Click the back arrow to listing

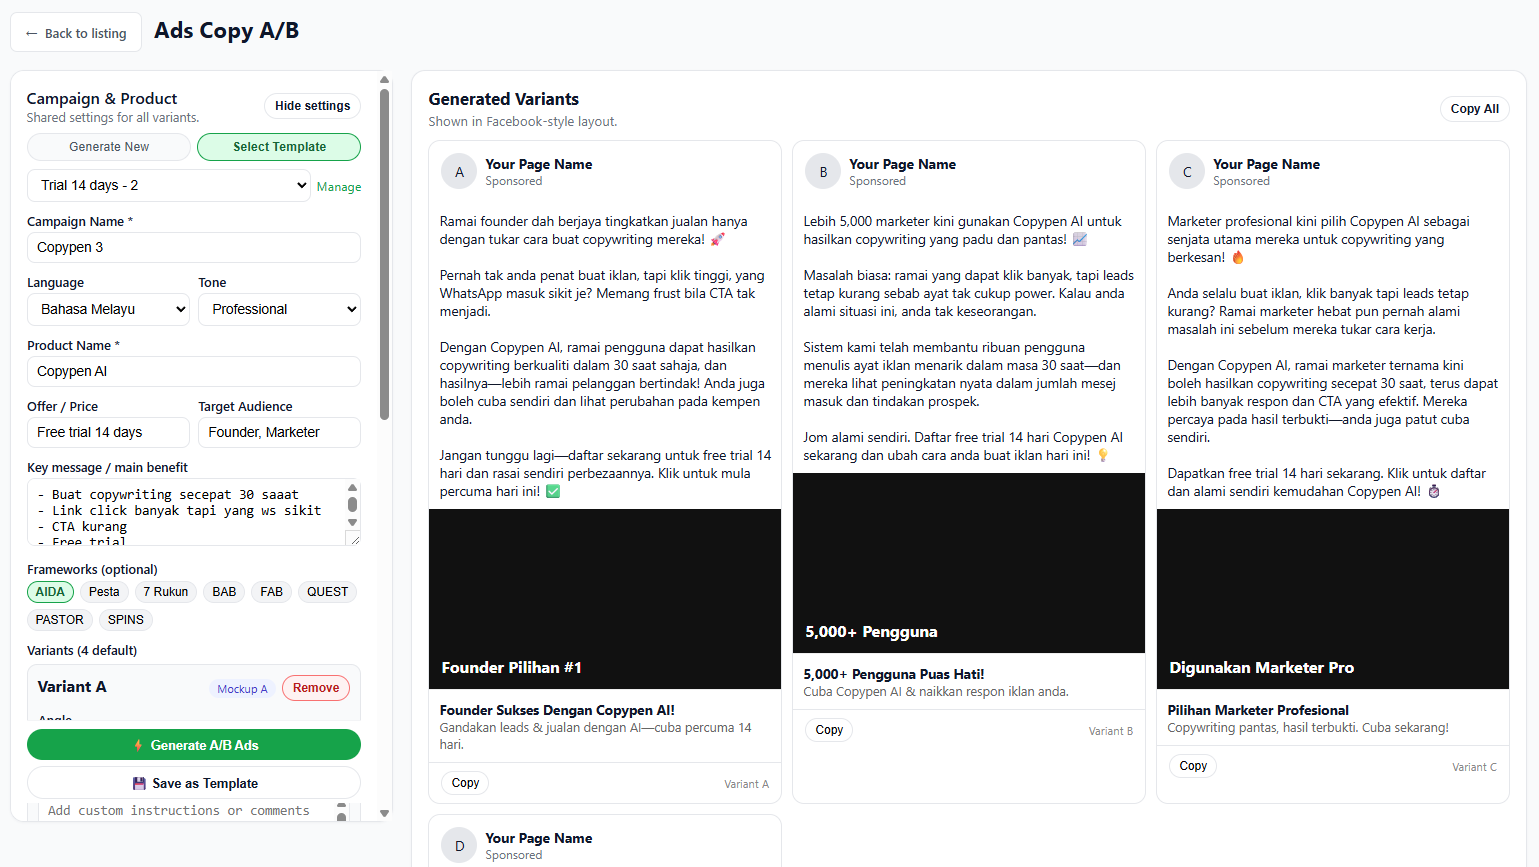32,33
